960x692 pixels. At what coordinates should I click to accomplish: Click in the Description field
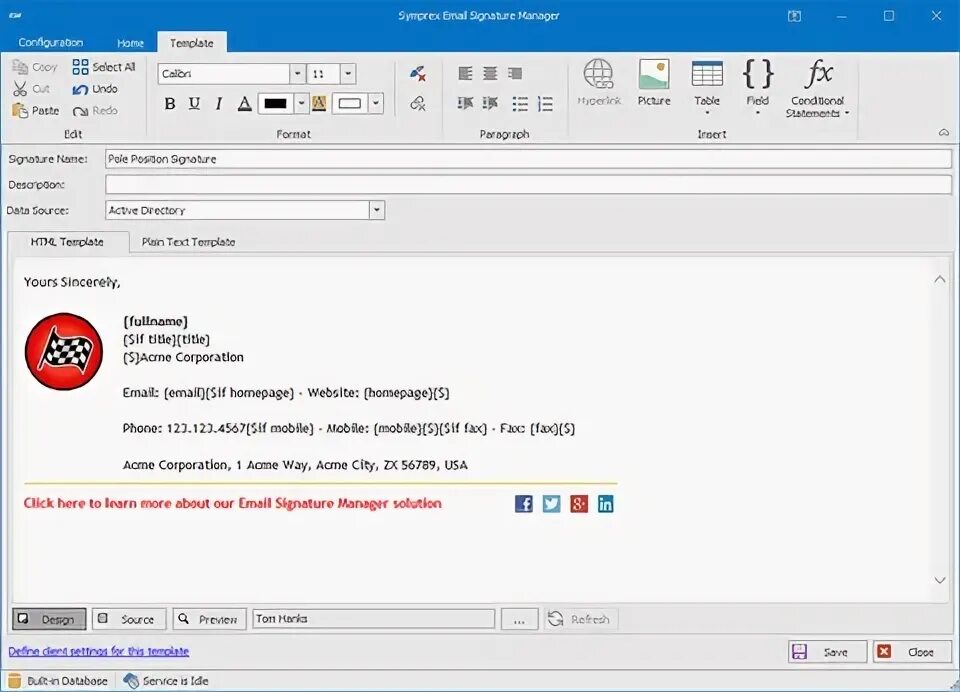click(x=528, y=184)
